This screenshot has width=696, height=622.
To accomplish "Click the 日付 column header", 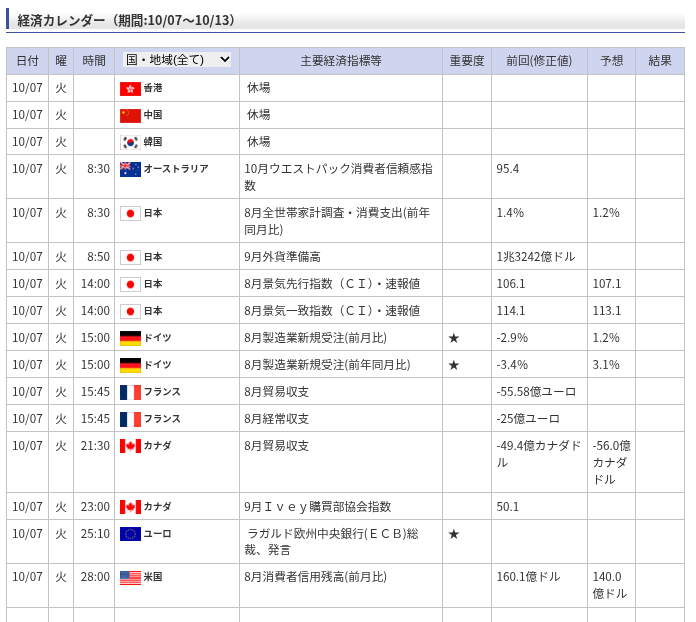I will click(x=27, y=61).
